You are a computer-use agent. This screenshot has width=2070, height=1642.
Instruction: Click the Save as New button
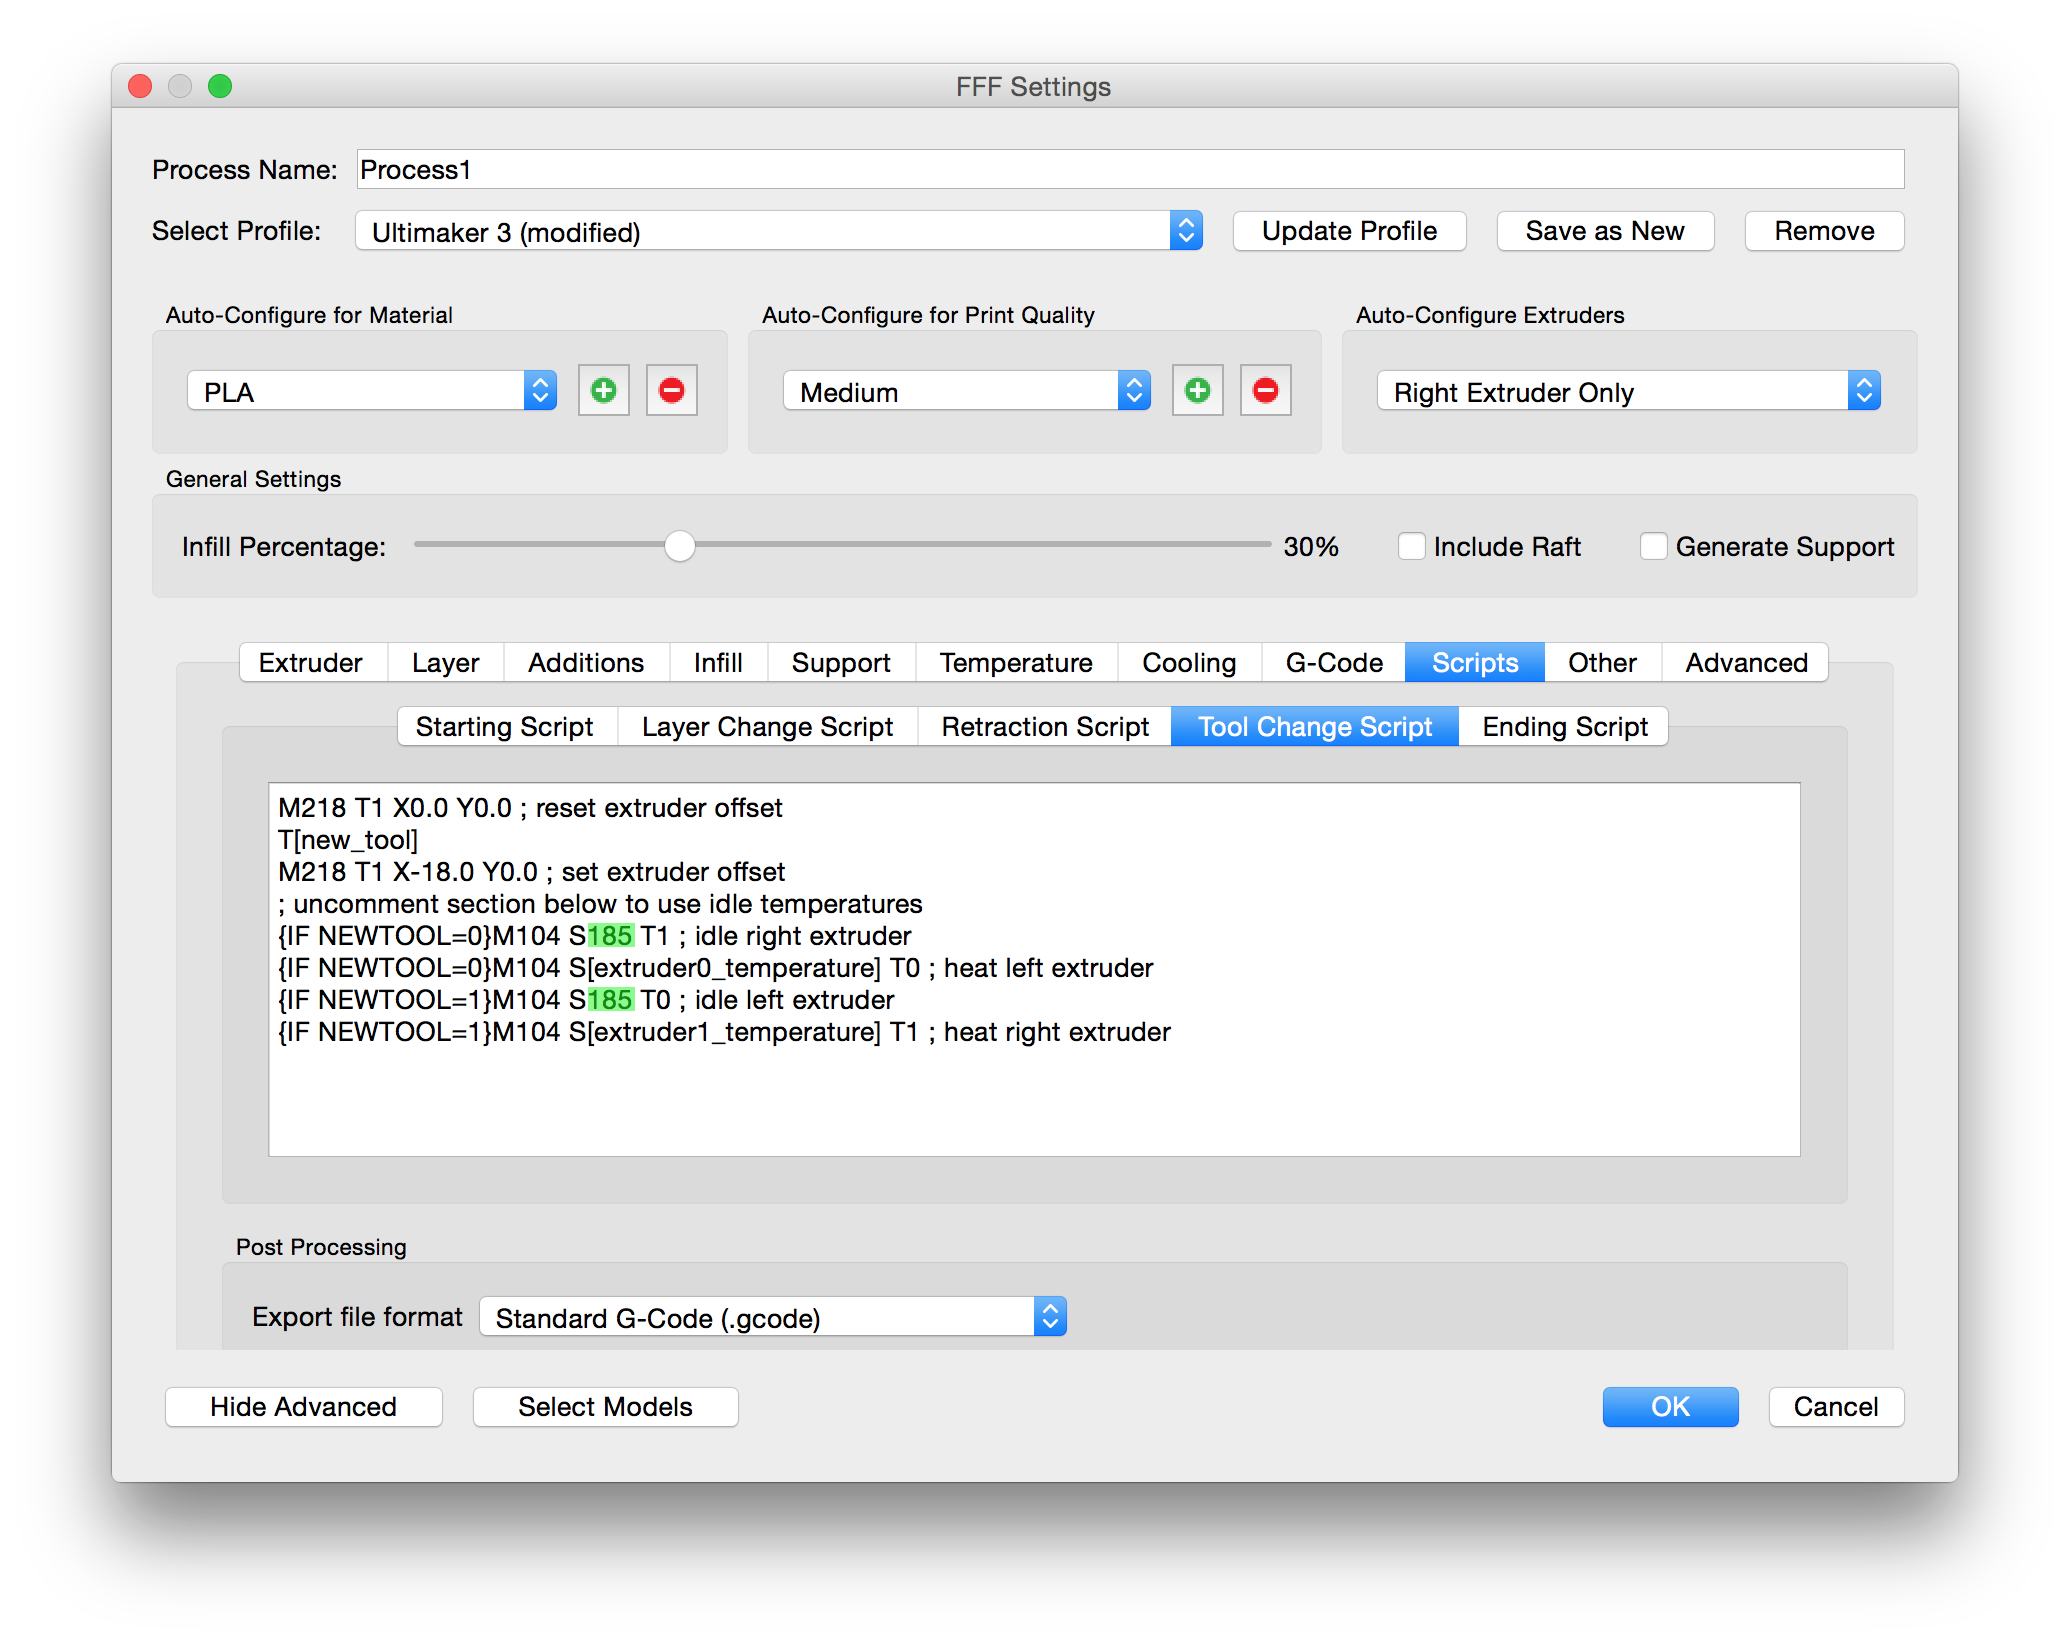[1605, 231]
